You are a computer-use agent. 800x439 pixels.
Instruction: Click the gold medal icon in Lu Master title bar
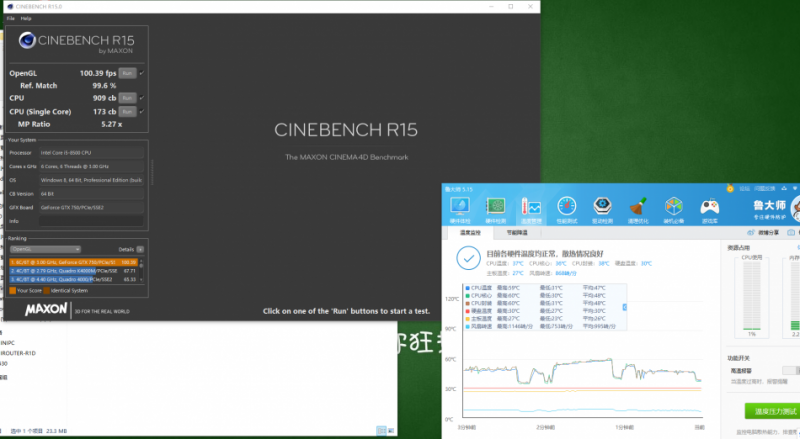pyautogui.click(x=730, y=188)
